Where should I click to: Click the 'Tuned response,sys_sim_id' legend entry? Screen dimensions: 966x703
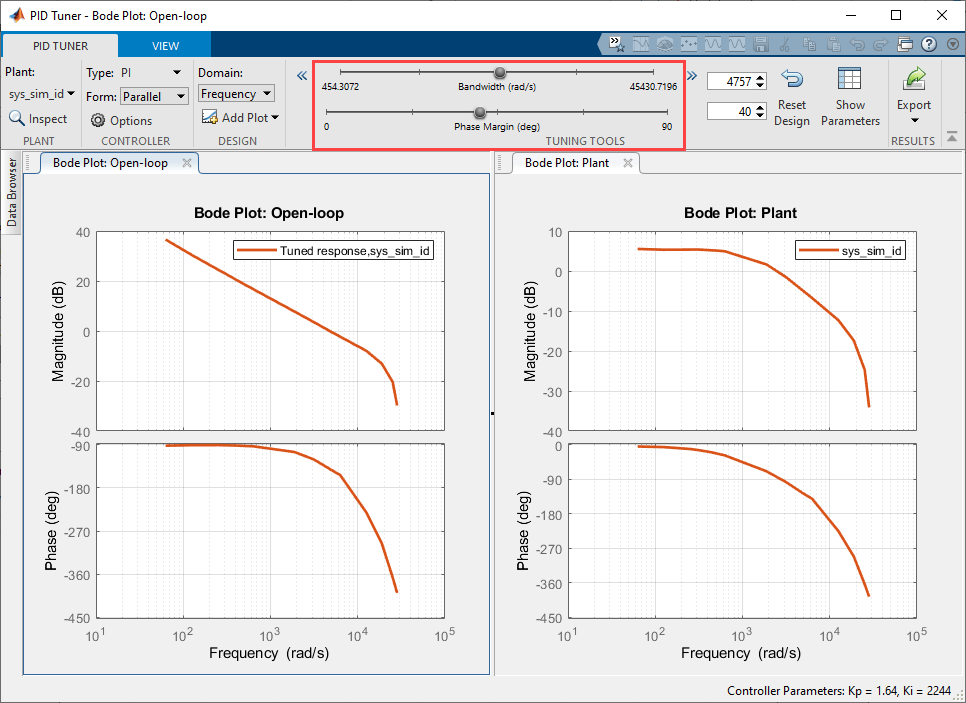point(333,250)
